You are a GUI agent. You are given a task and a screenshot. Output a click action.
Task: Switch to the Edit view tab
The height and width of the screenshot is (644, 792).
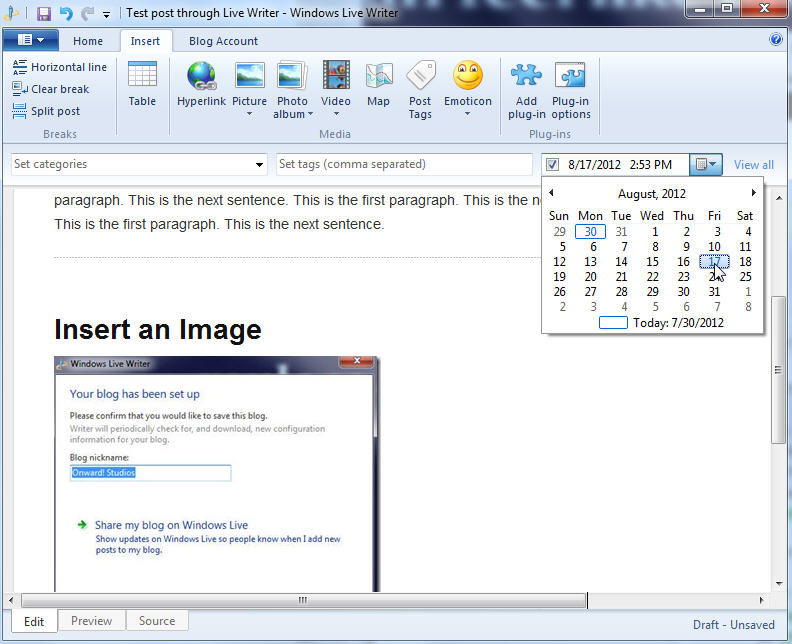[x=34, y=621]
